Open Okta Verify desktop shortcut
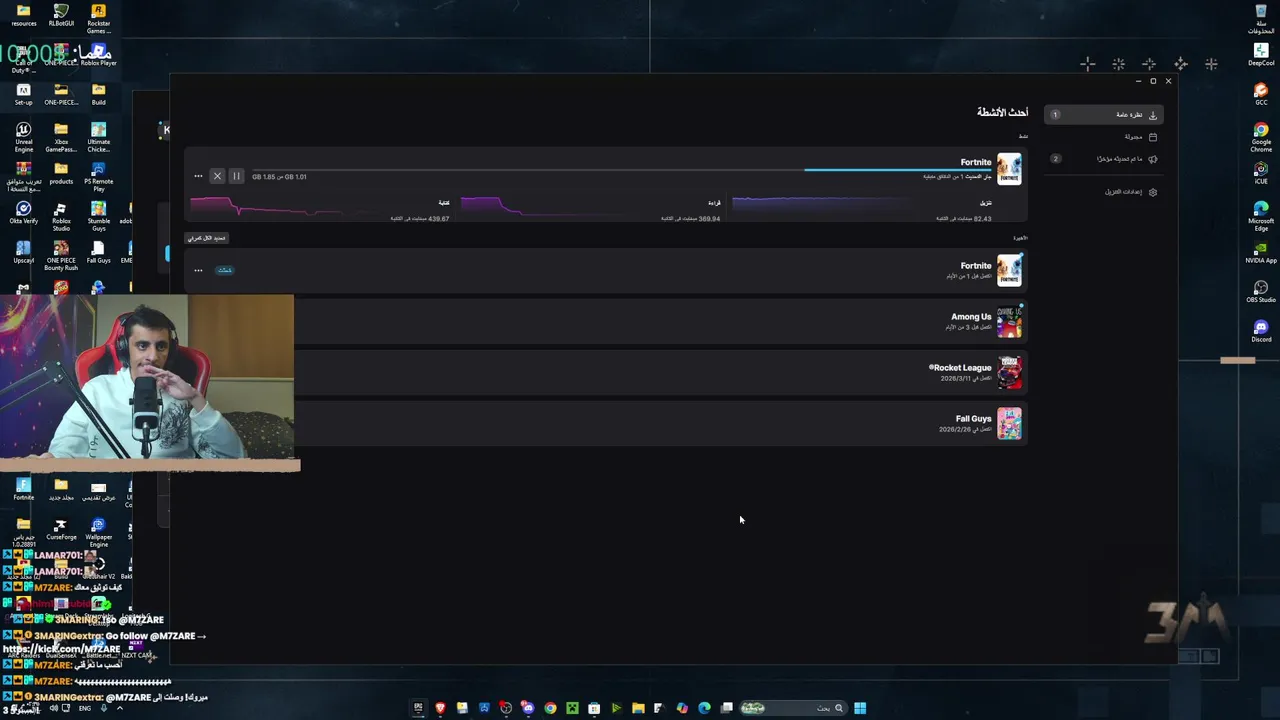Image resolution: width=1280 pixels, height=720 pixels. click(23, 212)
